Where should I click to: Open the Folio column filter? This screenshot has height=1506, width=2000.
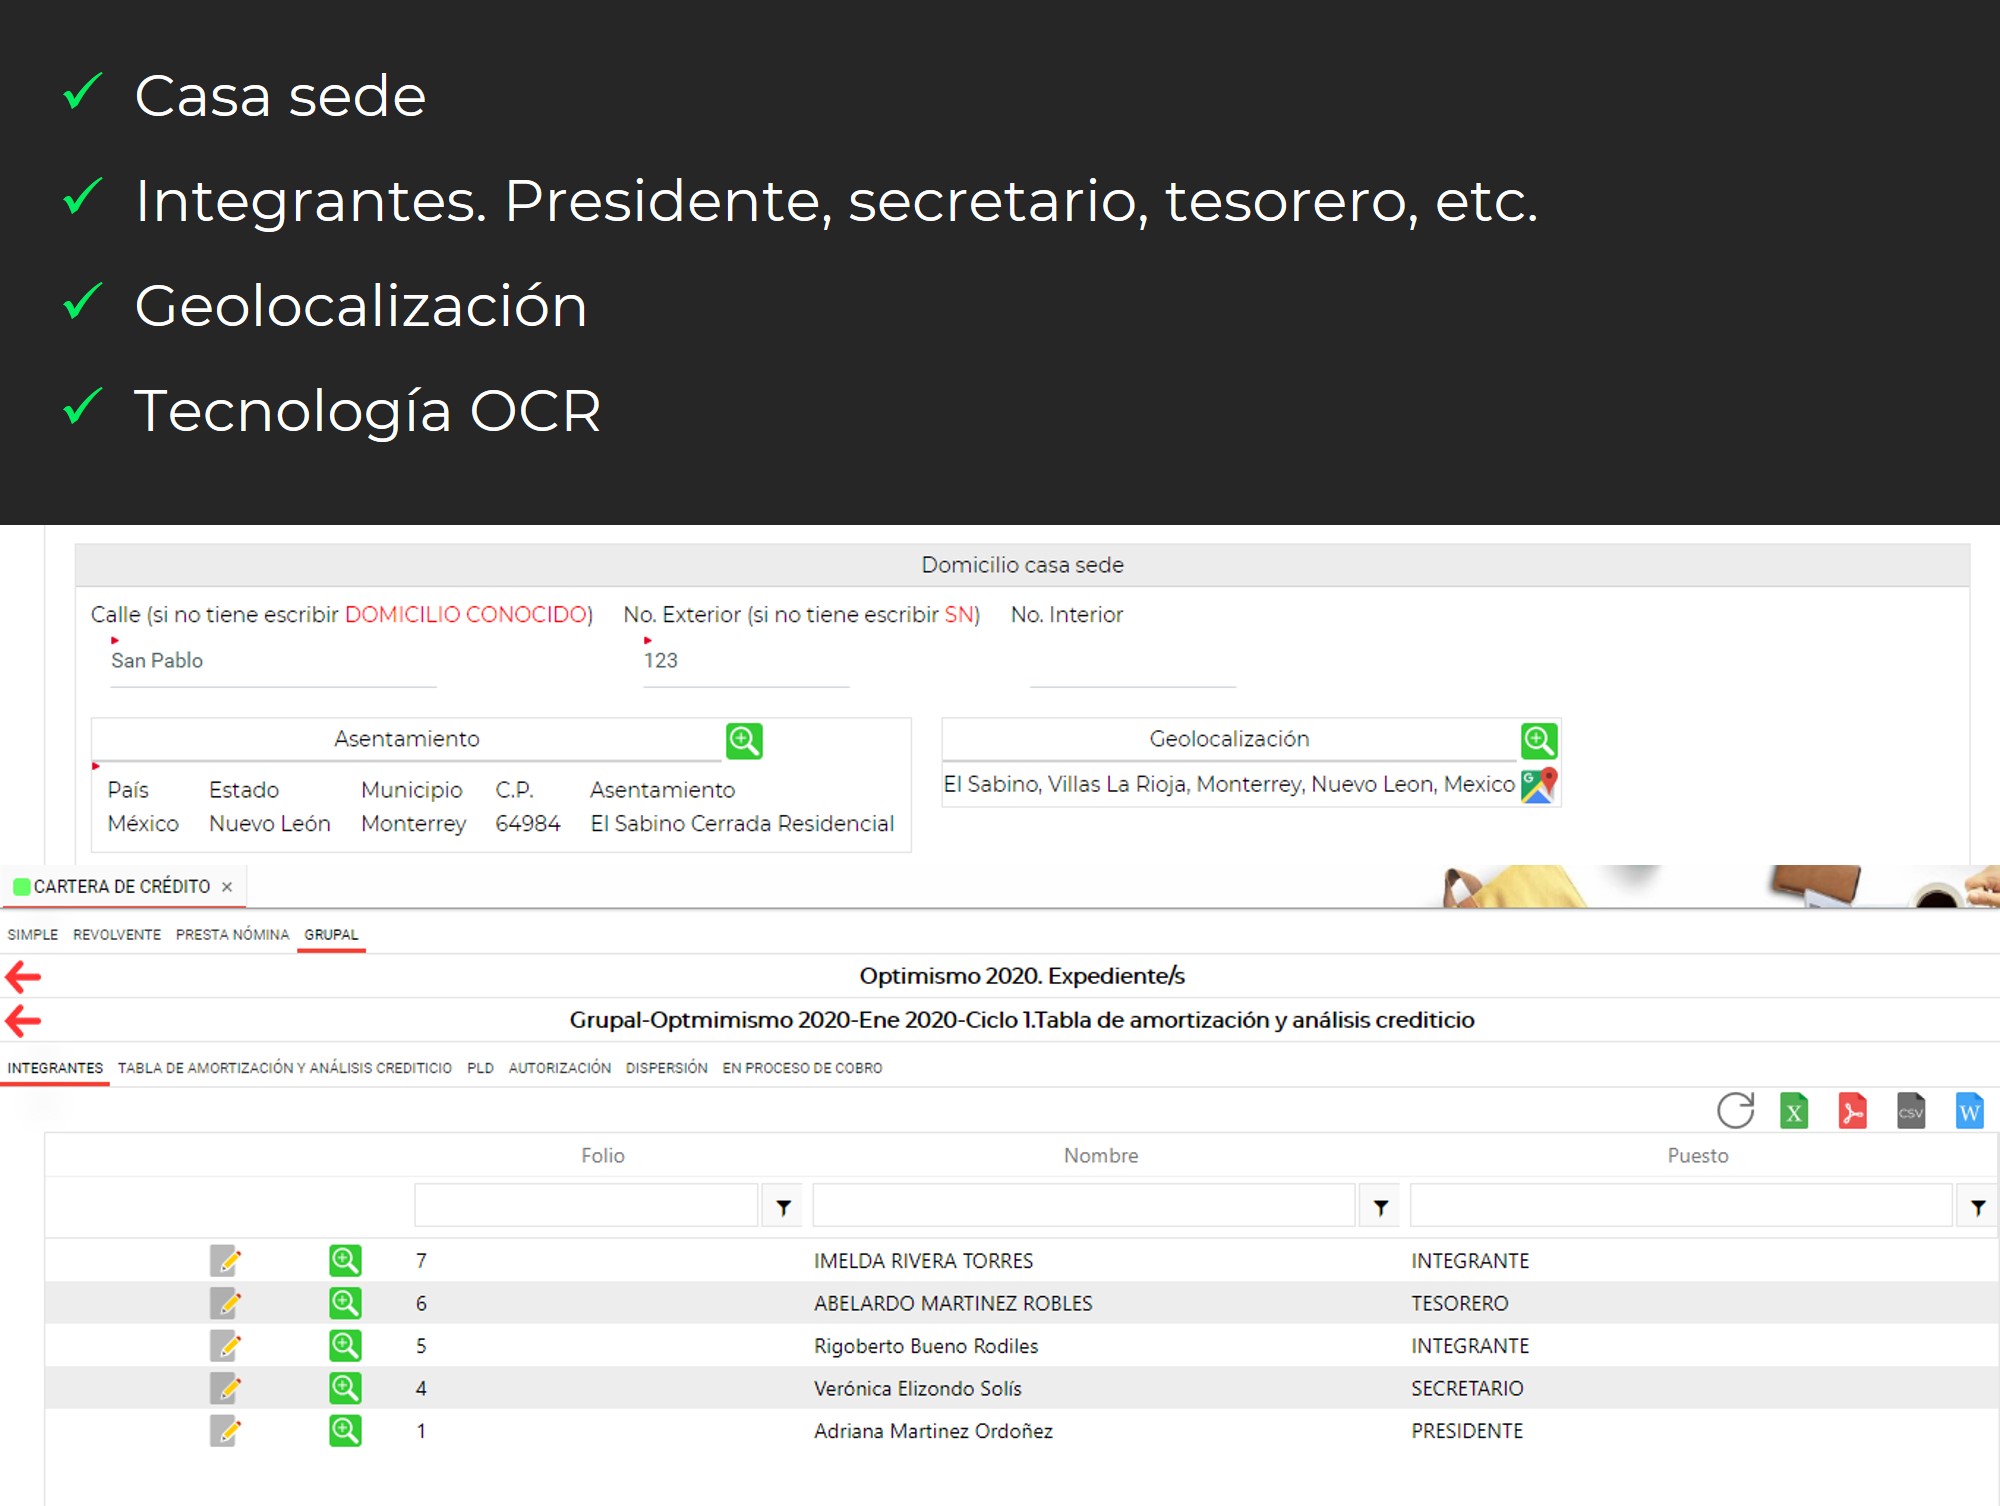[x=783, y=1208]
